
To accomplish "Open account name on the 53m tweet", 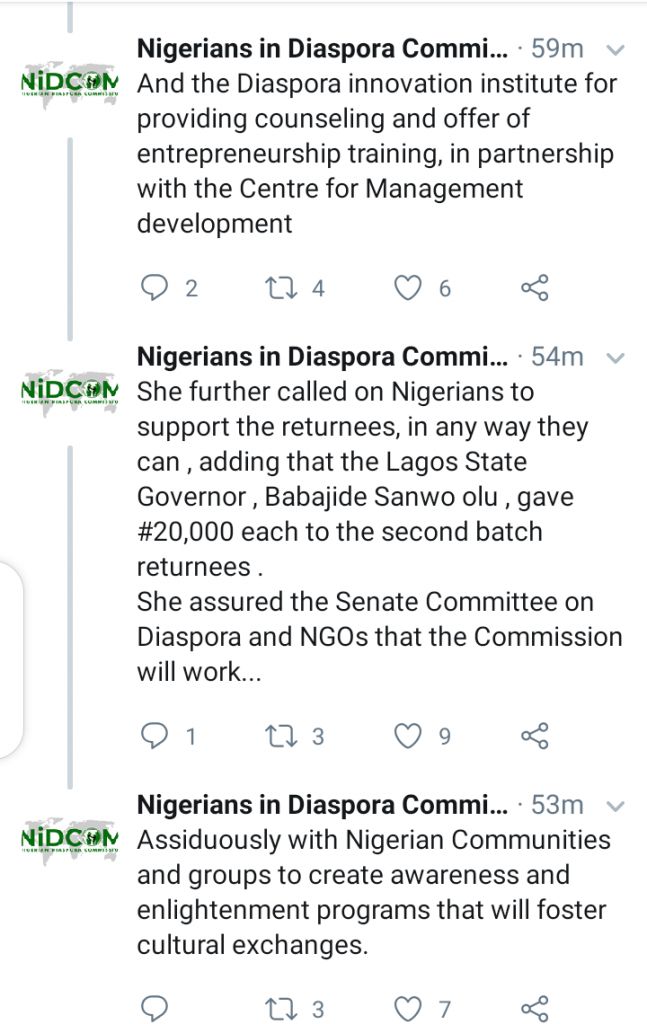I will point(322,804).
